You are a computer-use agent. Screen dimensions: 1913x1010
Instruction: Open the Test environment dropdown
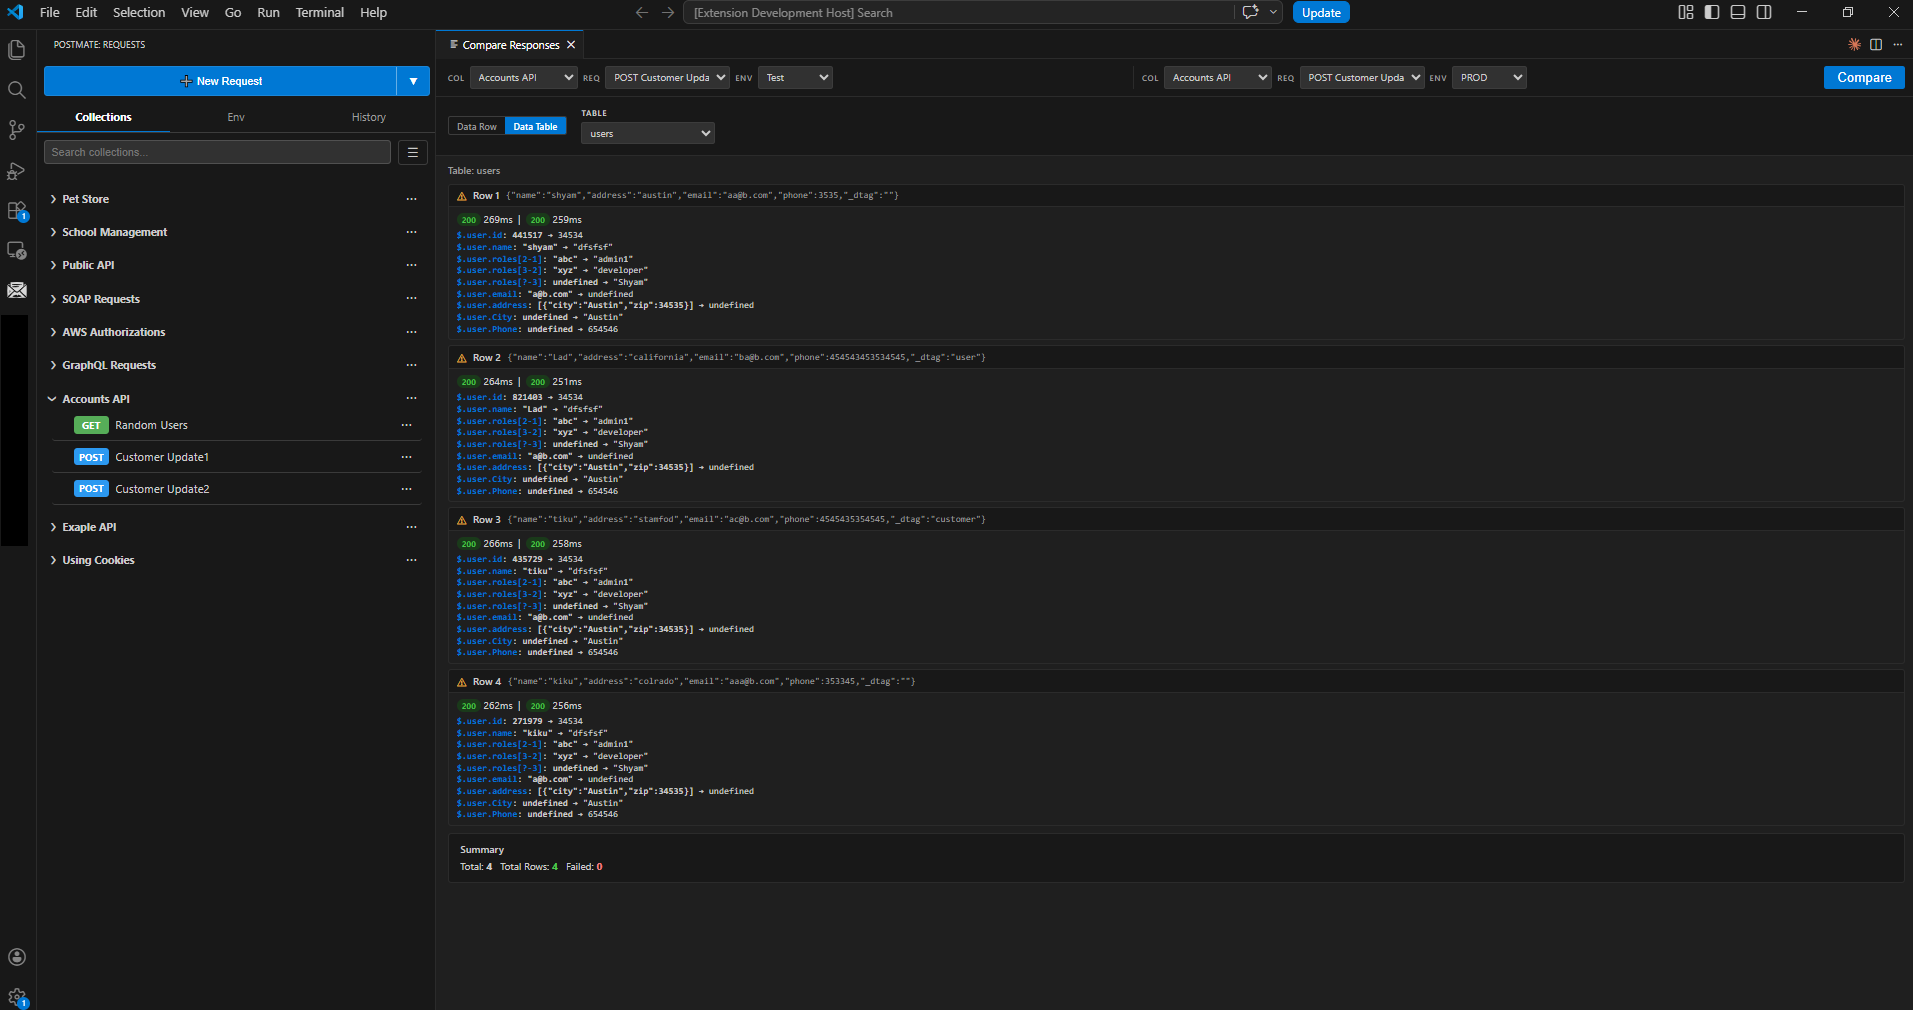click(795, 77)
